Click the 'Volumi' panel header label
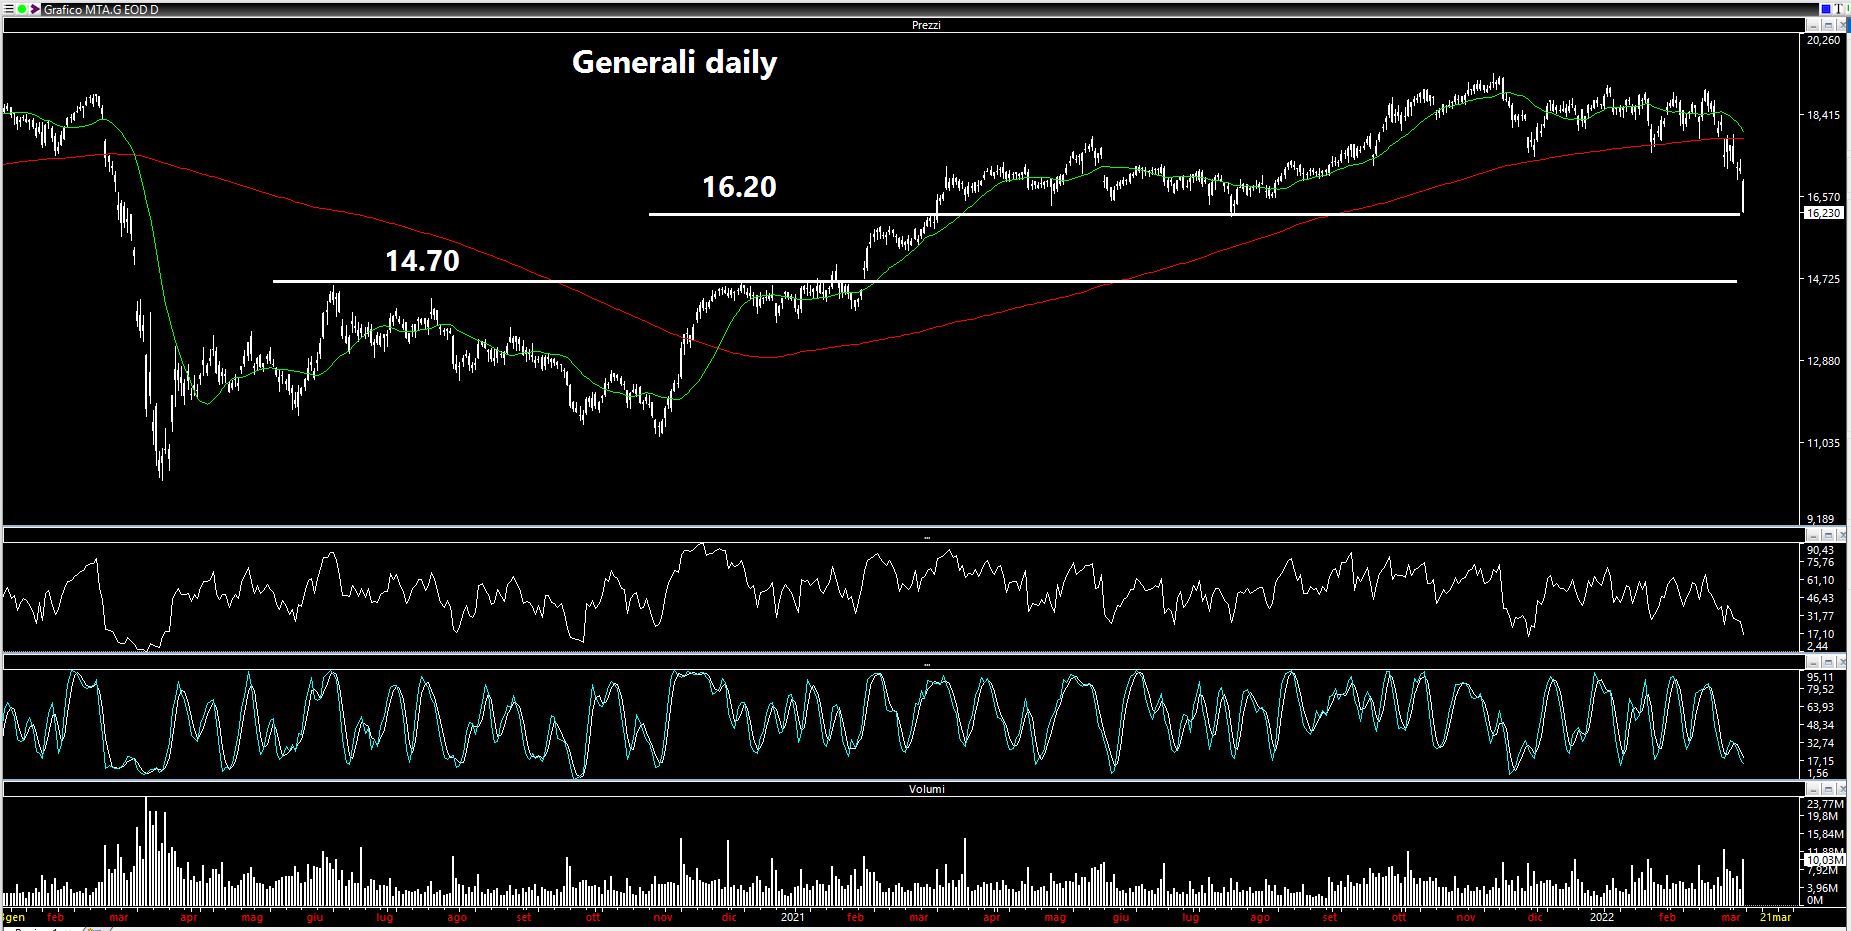The width and height of the screenshot is (1851, 931). [926, 789]
